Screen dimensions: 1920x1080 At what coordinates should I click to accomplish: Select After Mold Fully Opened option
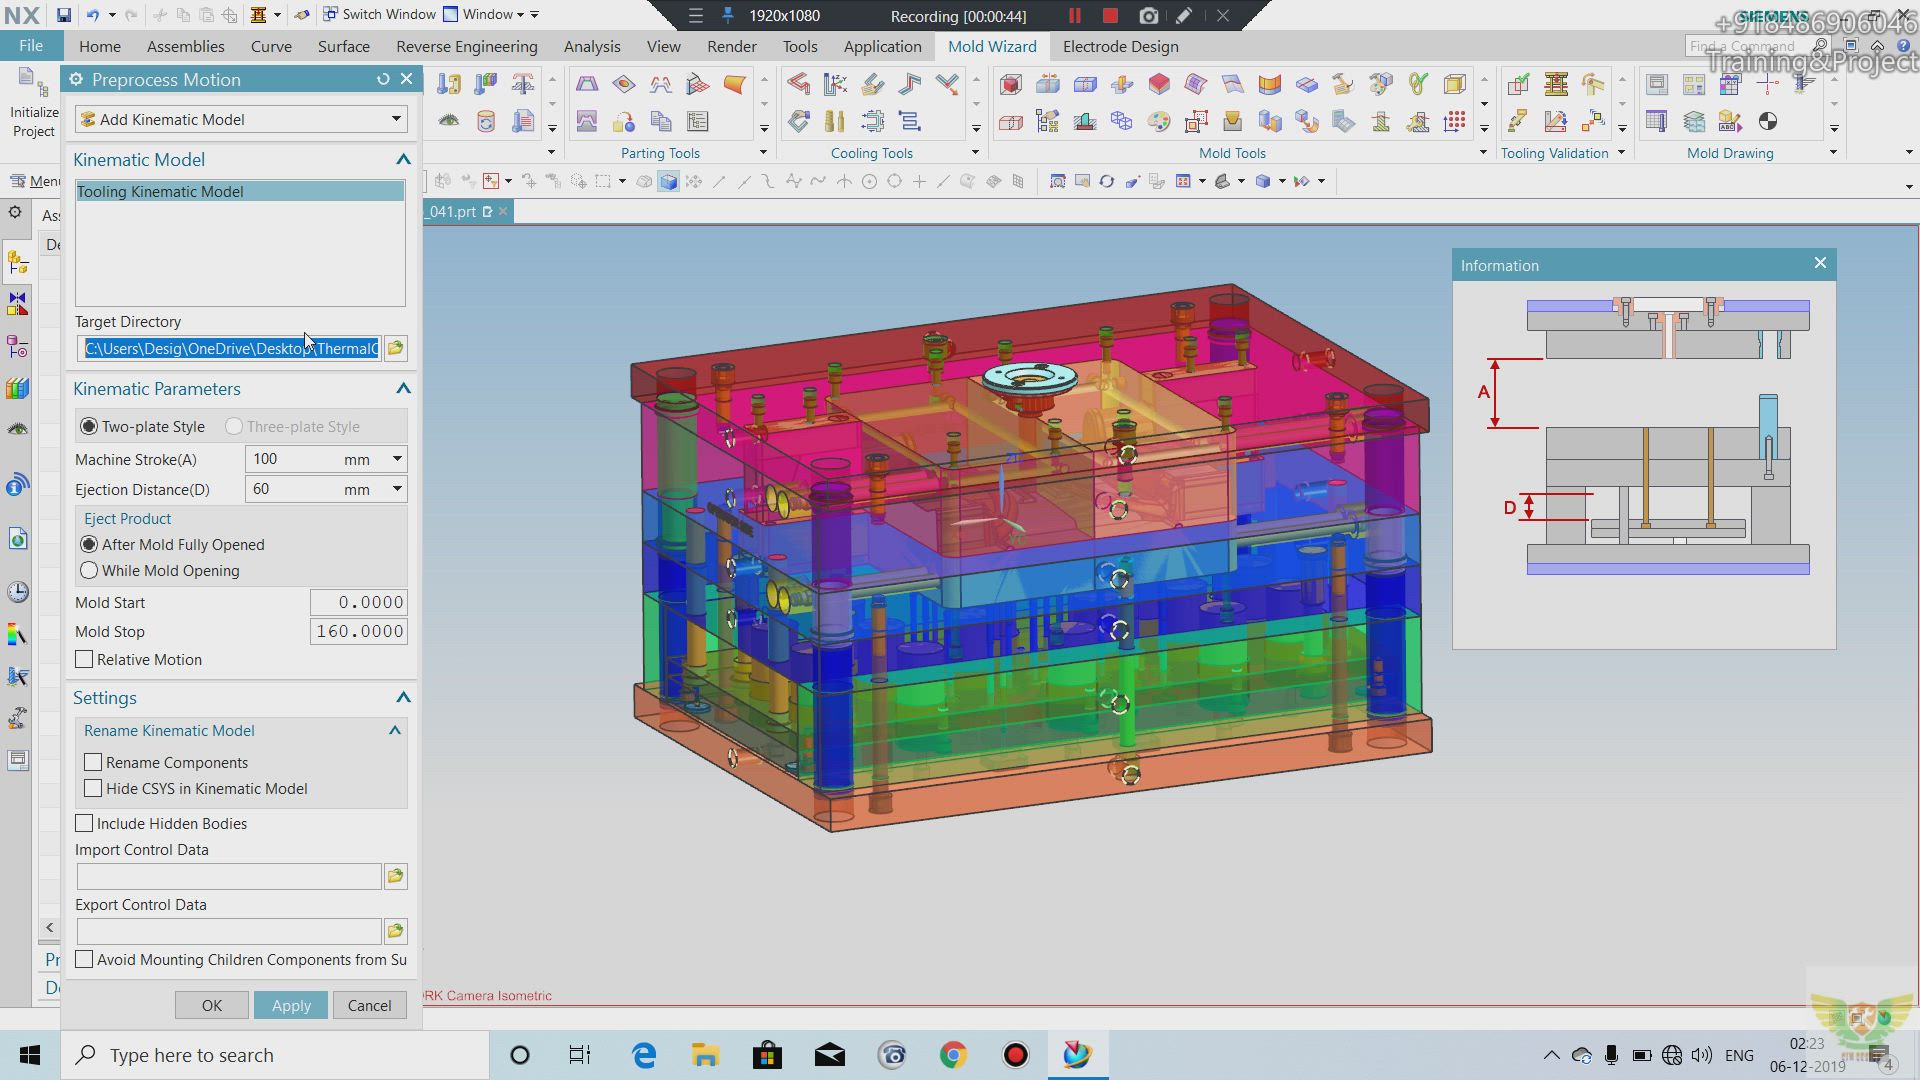pos(89,545)
